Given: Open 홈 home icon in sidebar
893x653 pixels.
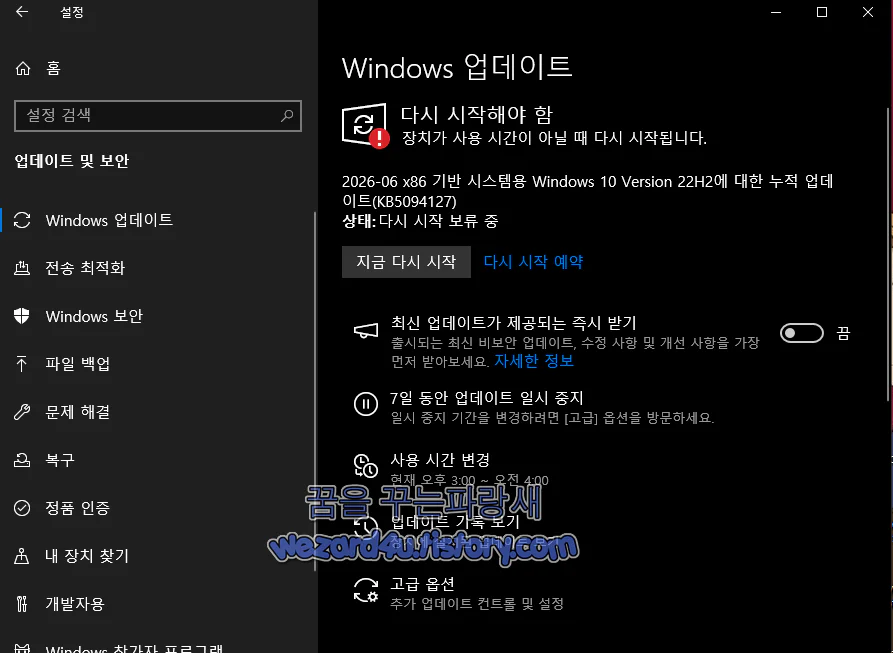Looking at the screenshot, I should pyautogui.click(x=23, y=68).
